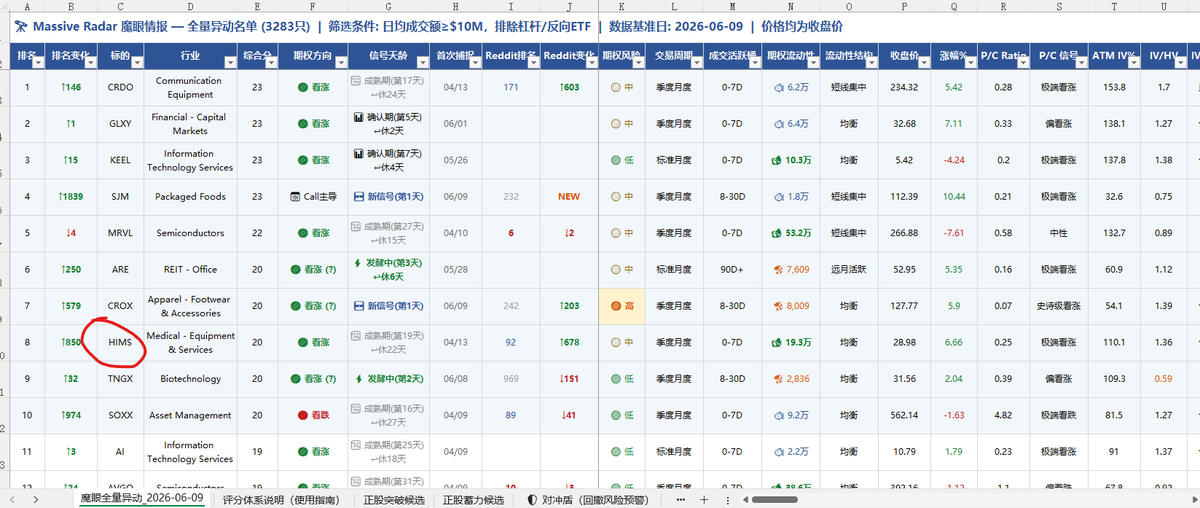
Task: Click the 发酵中(第3天) lightning icon in ARE row
Action: coord(358,263)
